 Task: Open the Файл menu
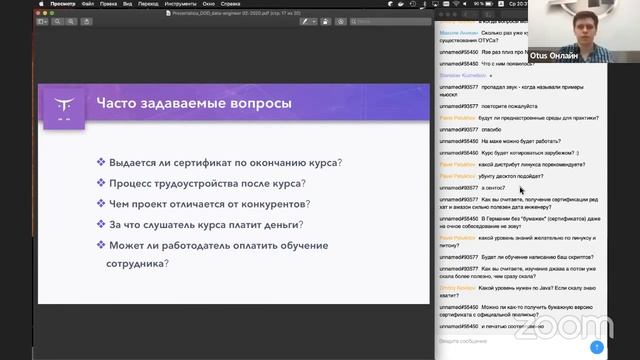(88, 4)
